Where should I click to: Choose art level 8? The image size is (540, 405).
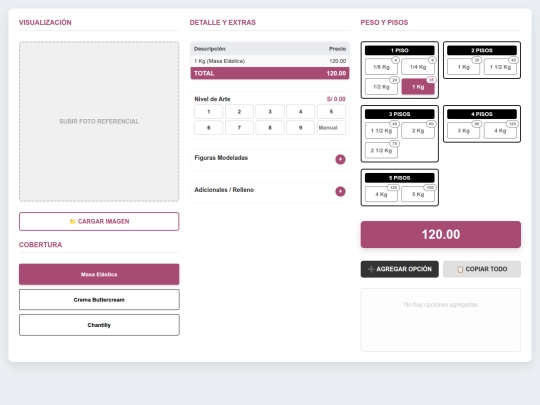[270, 128]
